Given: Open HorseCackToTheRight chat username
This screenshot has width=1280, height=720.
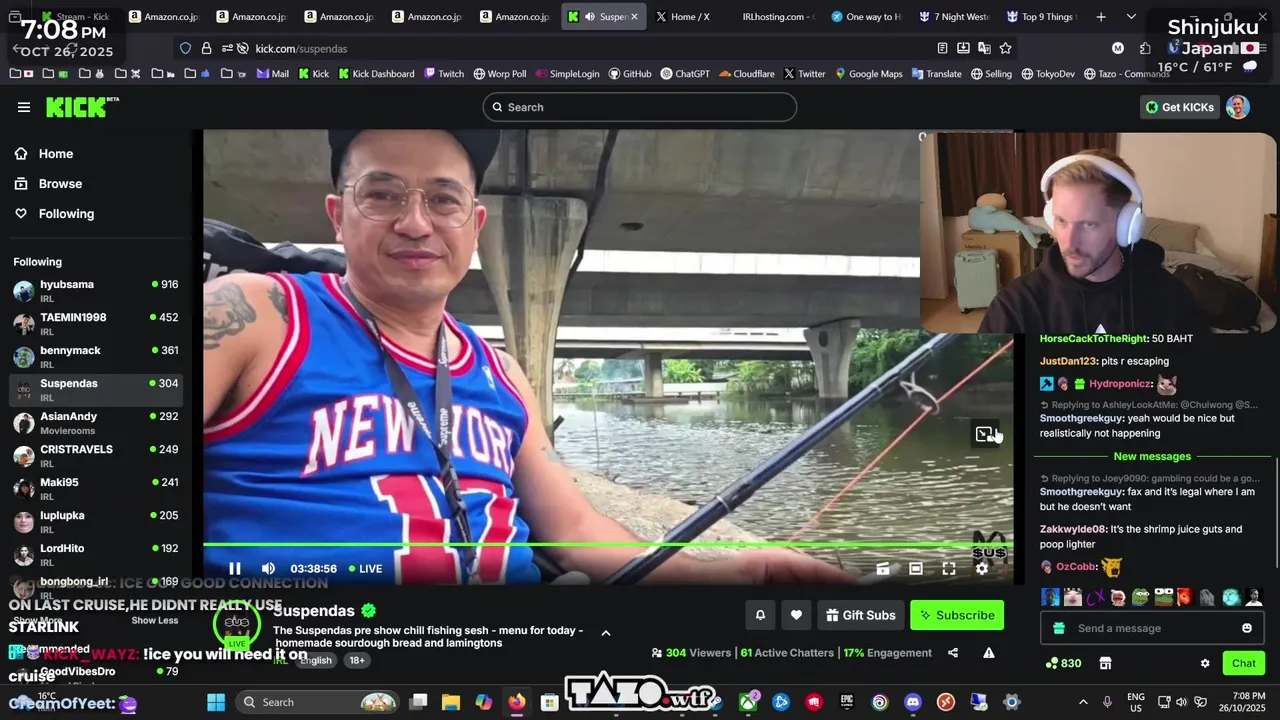Looking at the screenshot, I should point(1093,339).
